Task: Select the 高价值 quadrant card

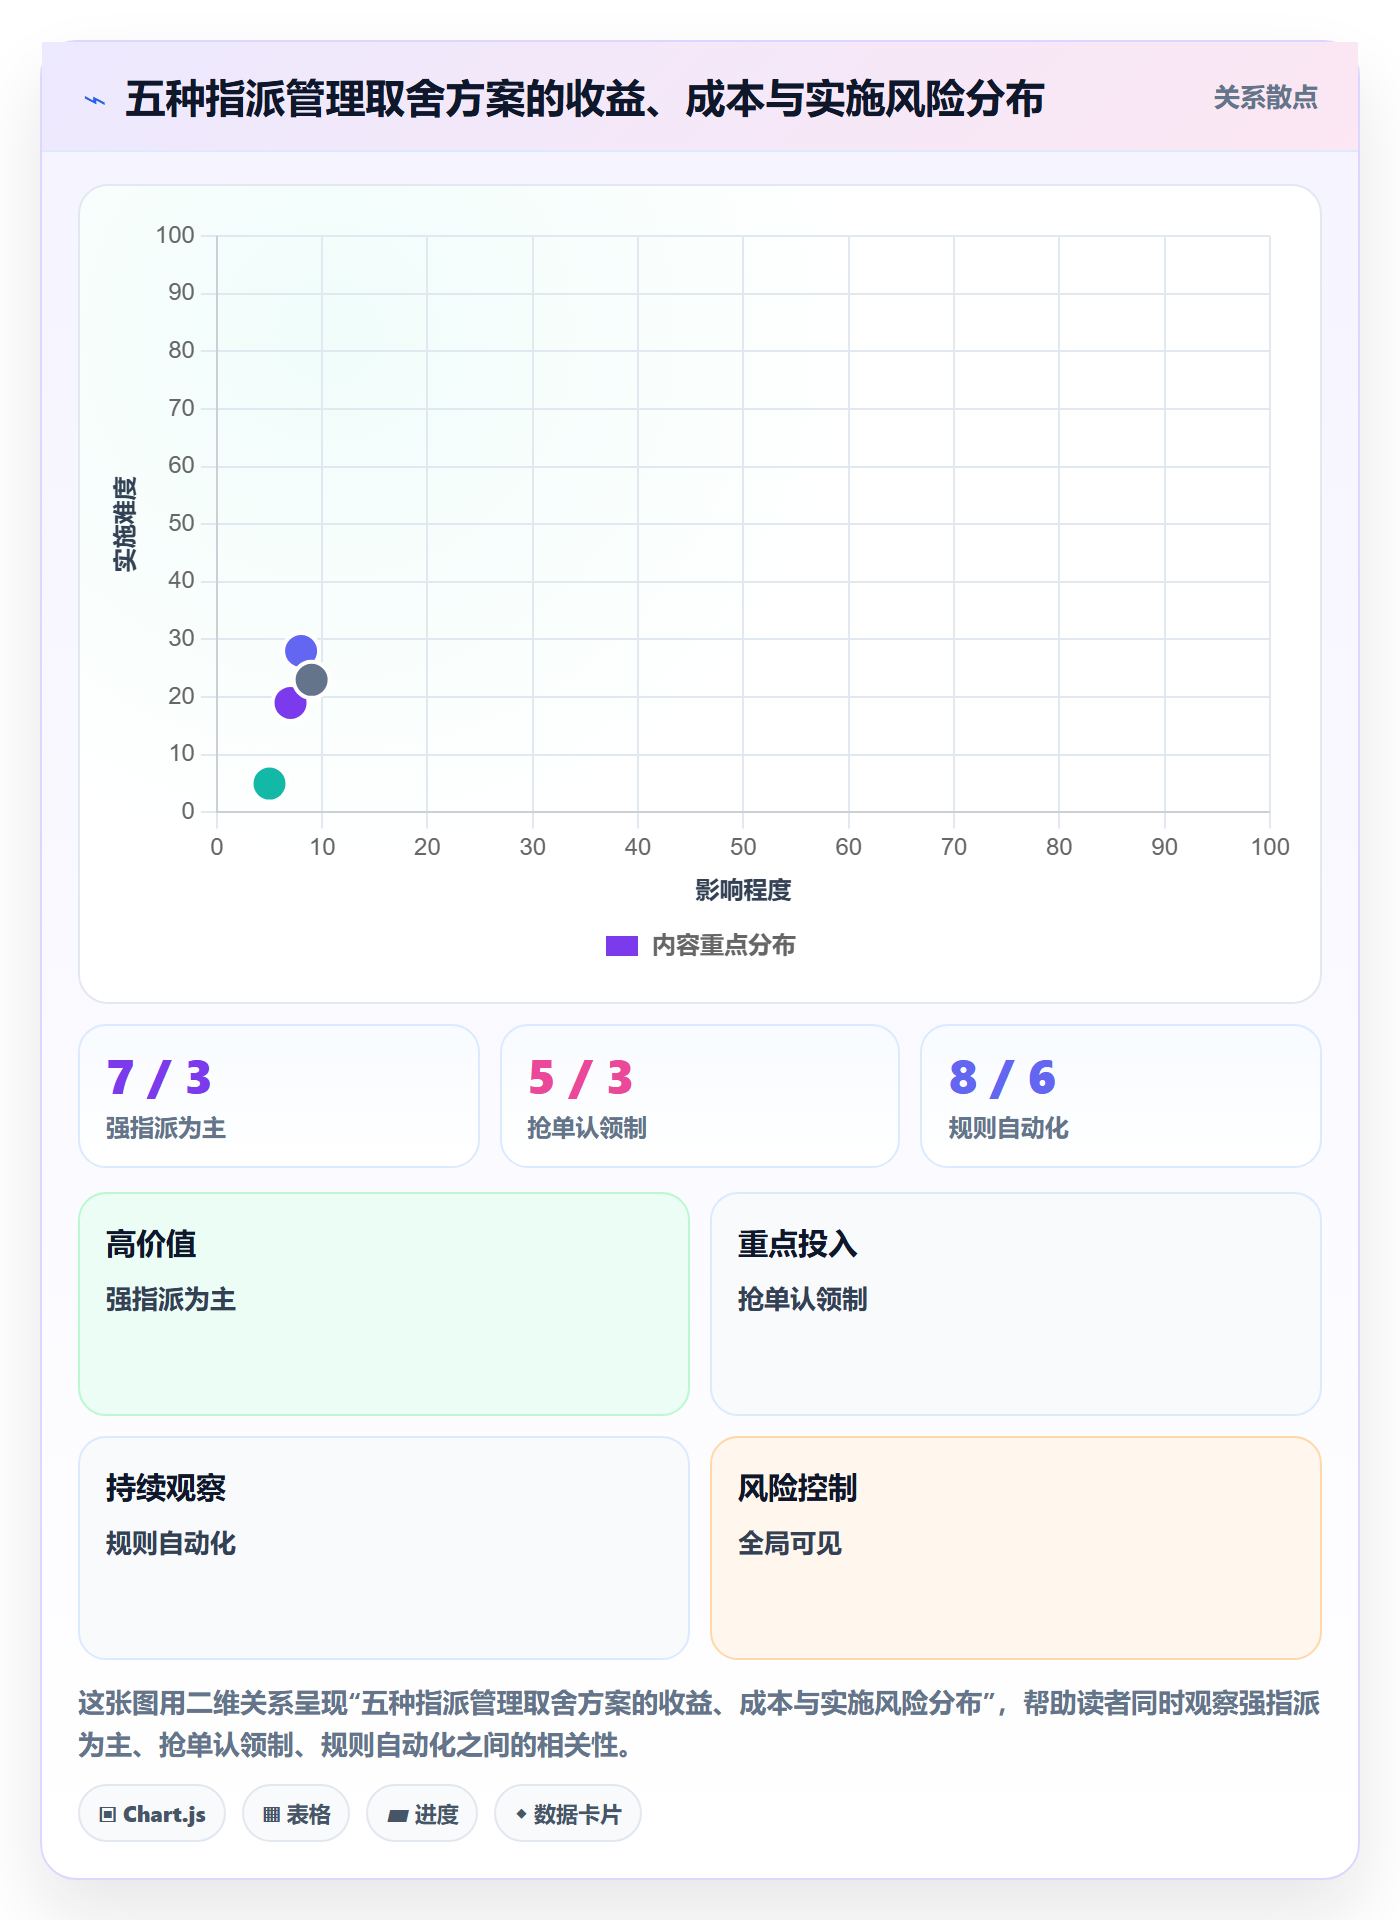Action: coord(384,1304)
